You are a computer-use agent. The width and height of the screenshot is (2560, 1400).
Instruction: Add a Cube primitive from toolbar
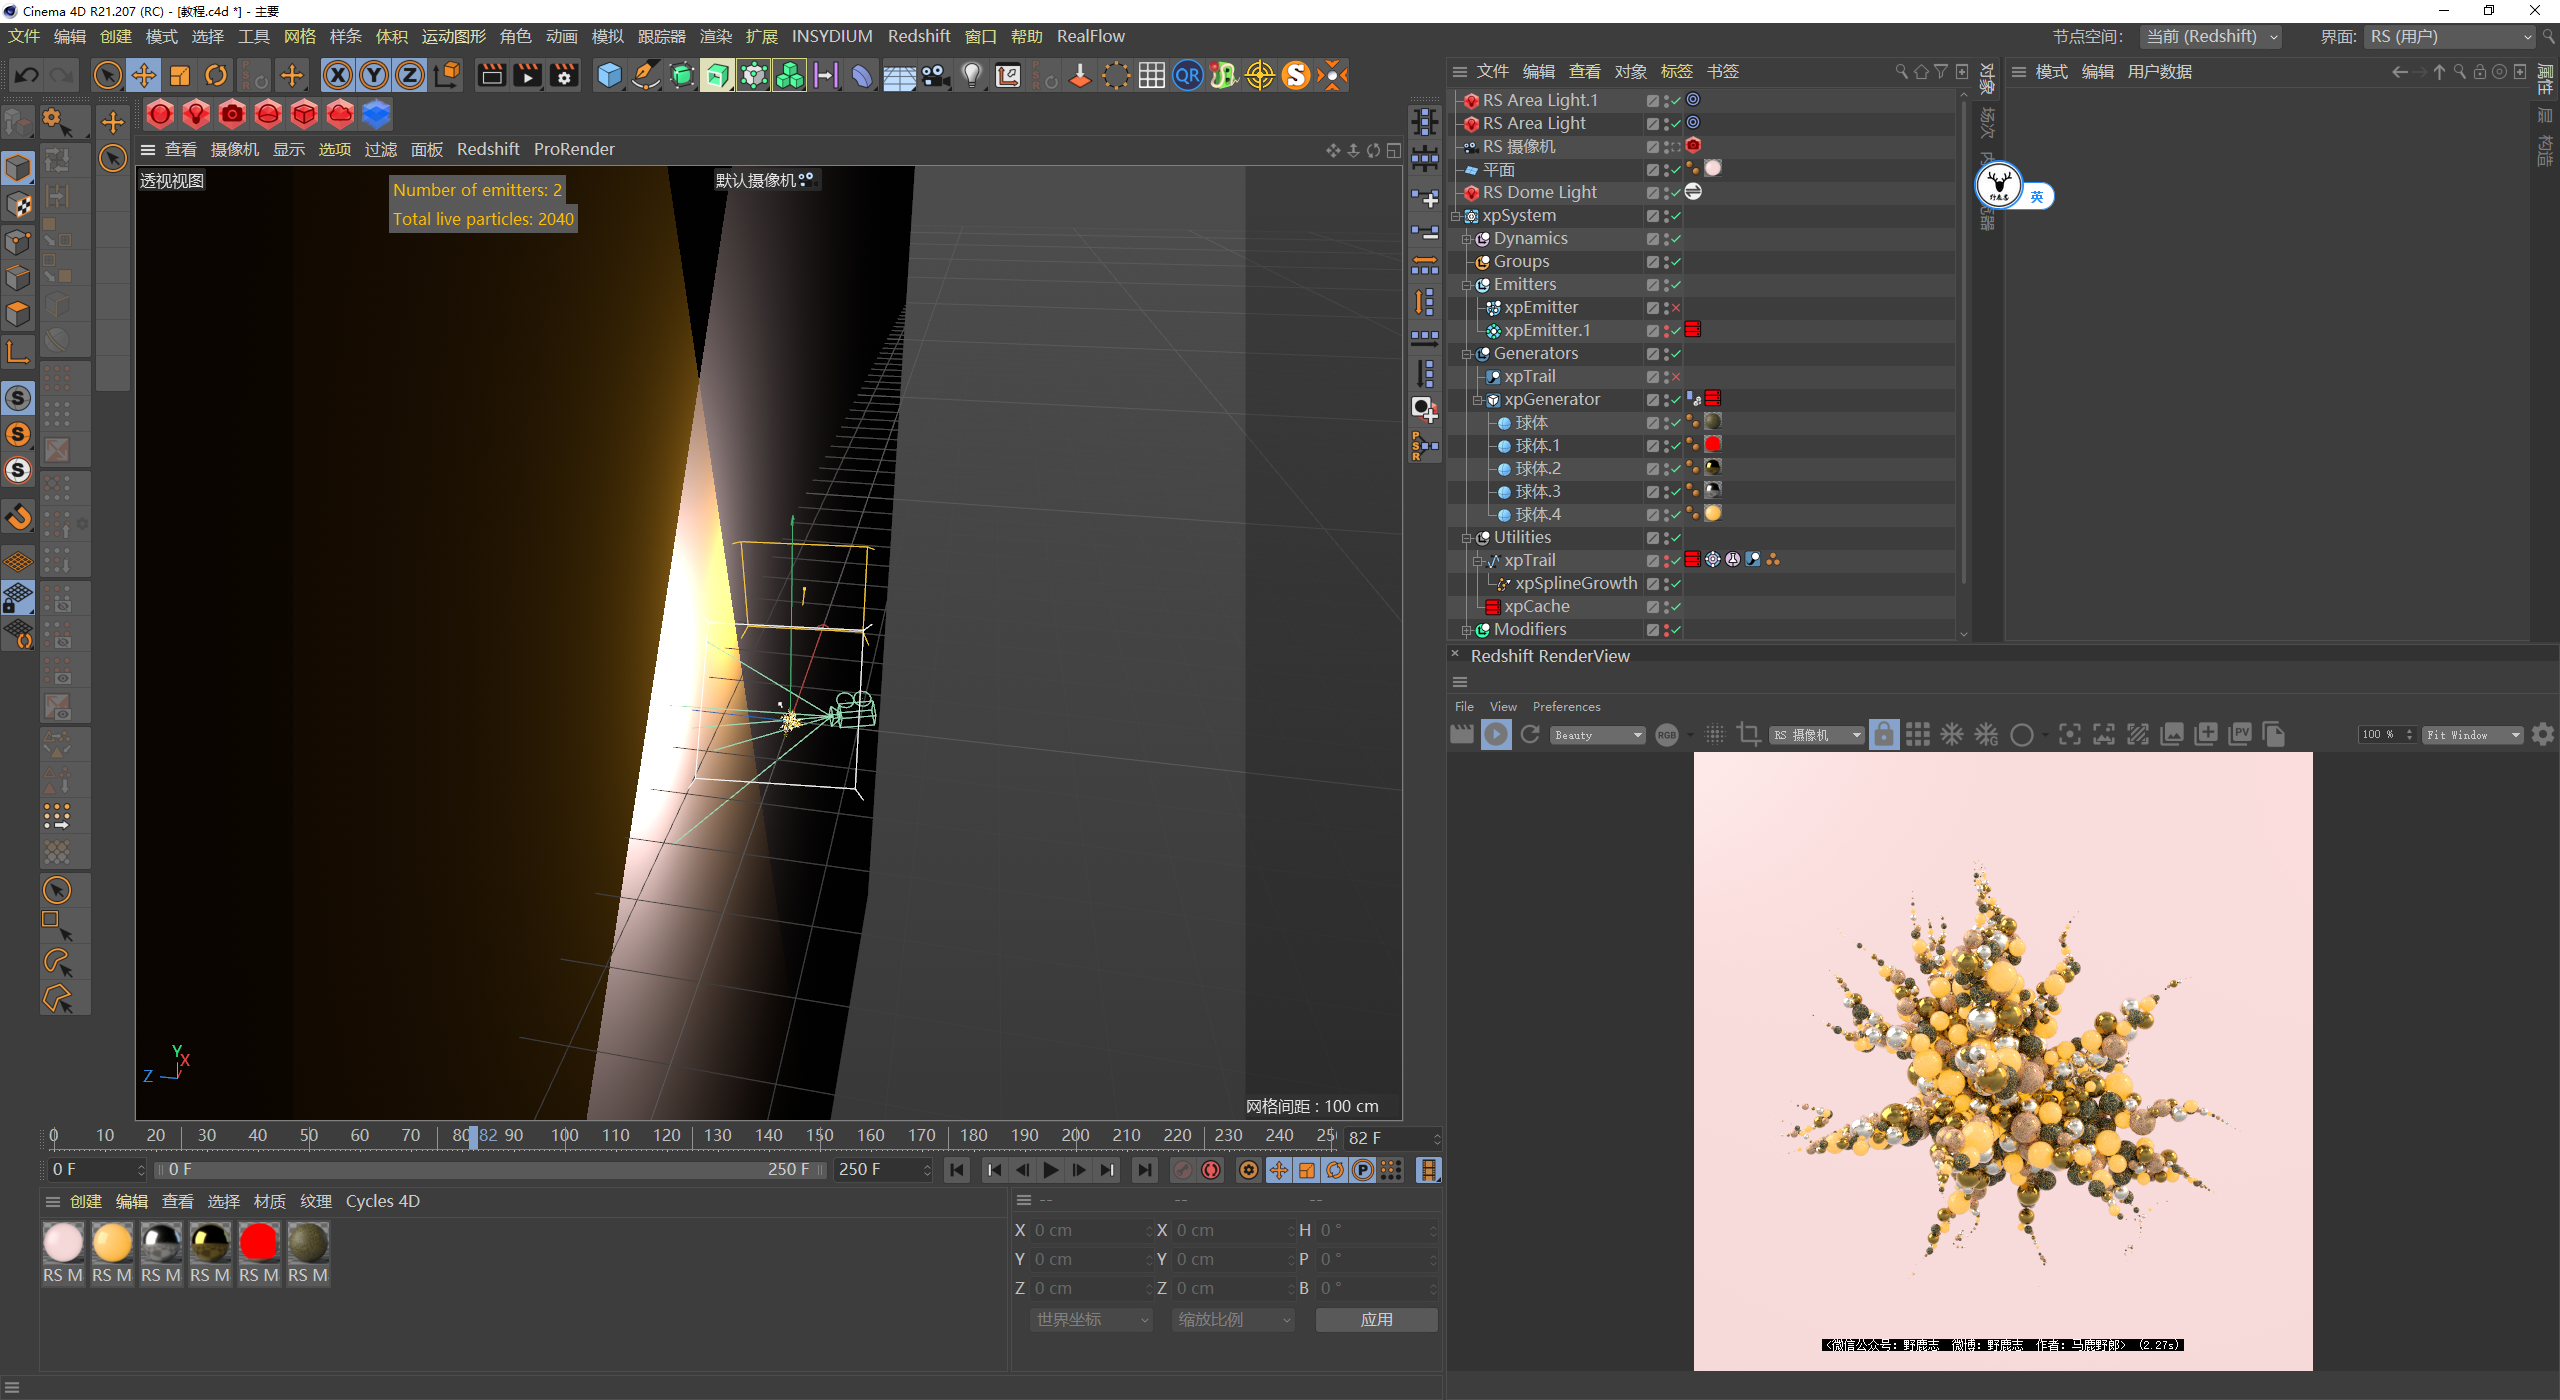pos(609,76)
